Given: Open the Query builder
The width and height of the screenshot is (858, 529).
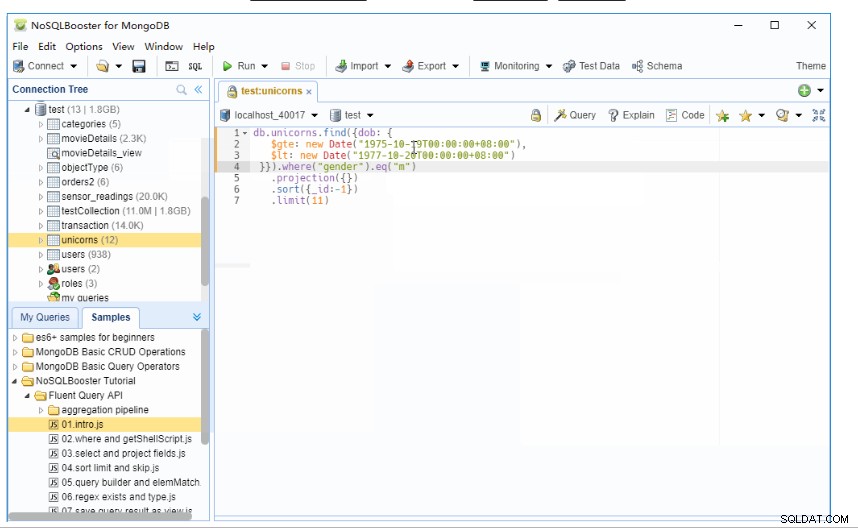Looking at the screenshot, I should pos(575,115).
